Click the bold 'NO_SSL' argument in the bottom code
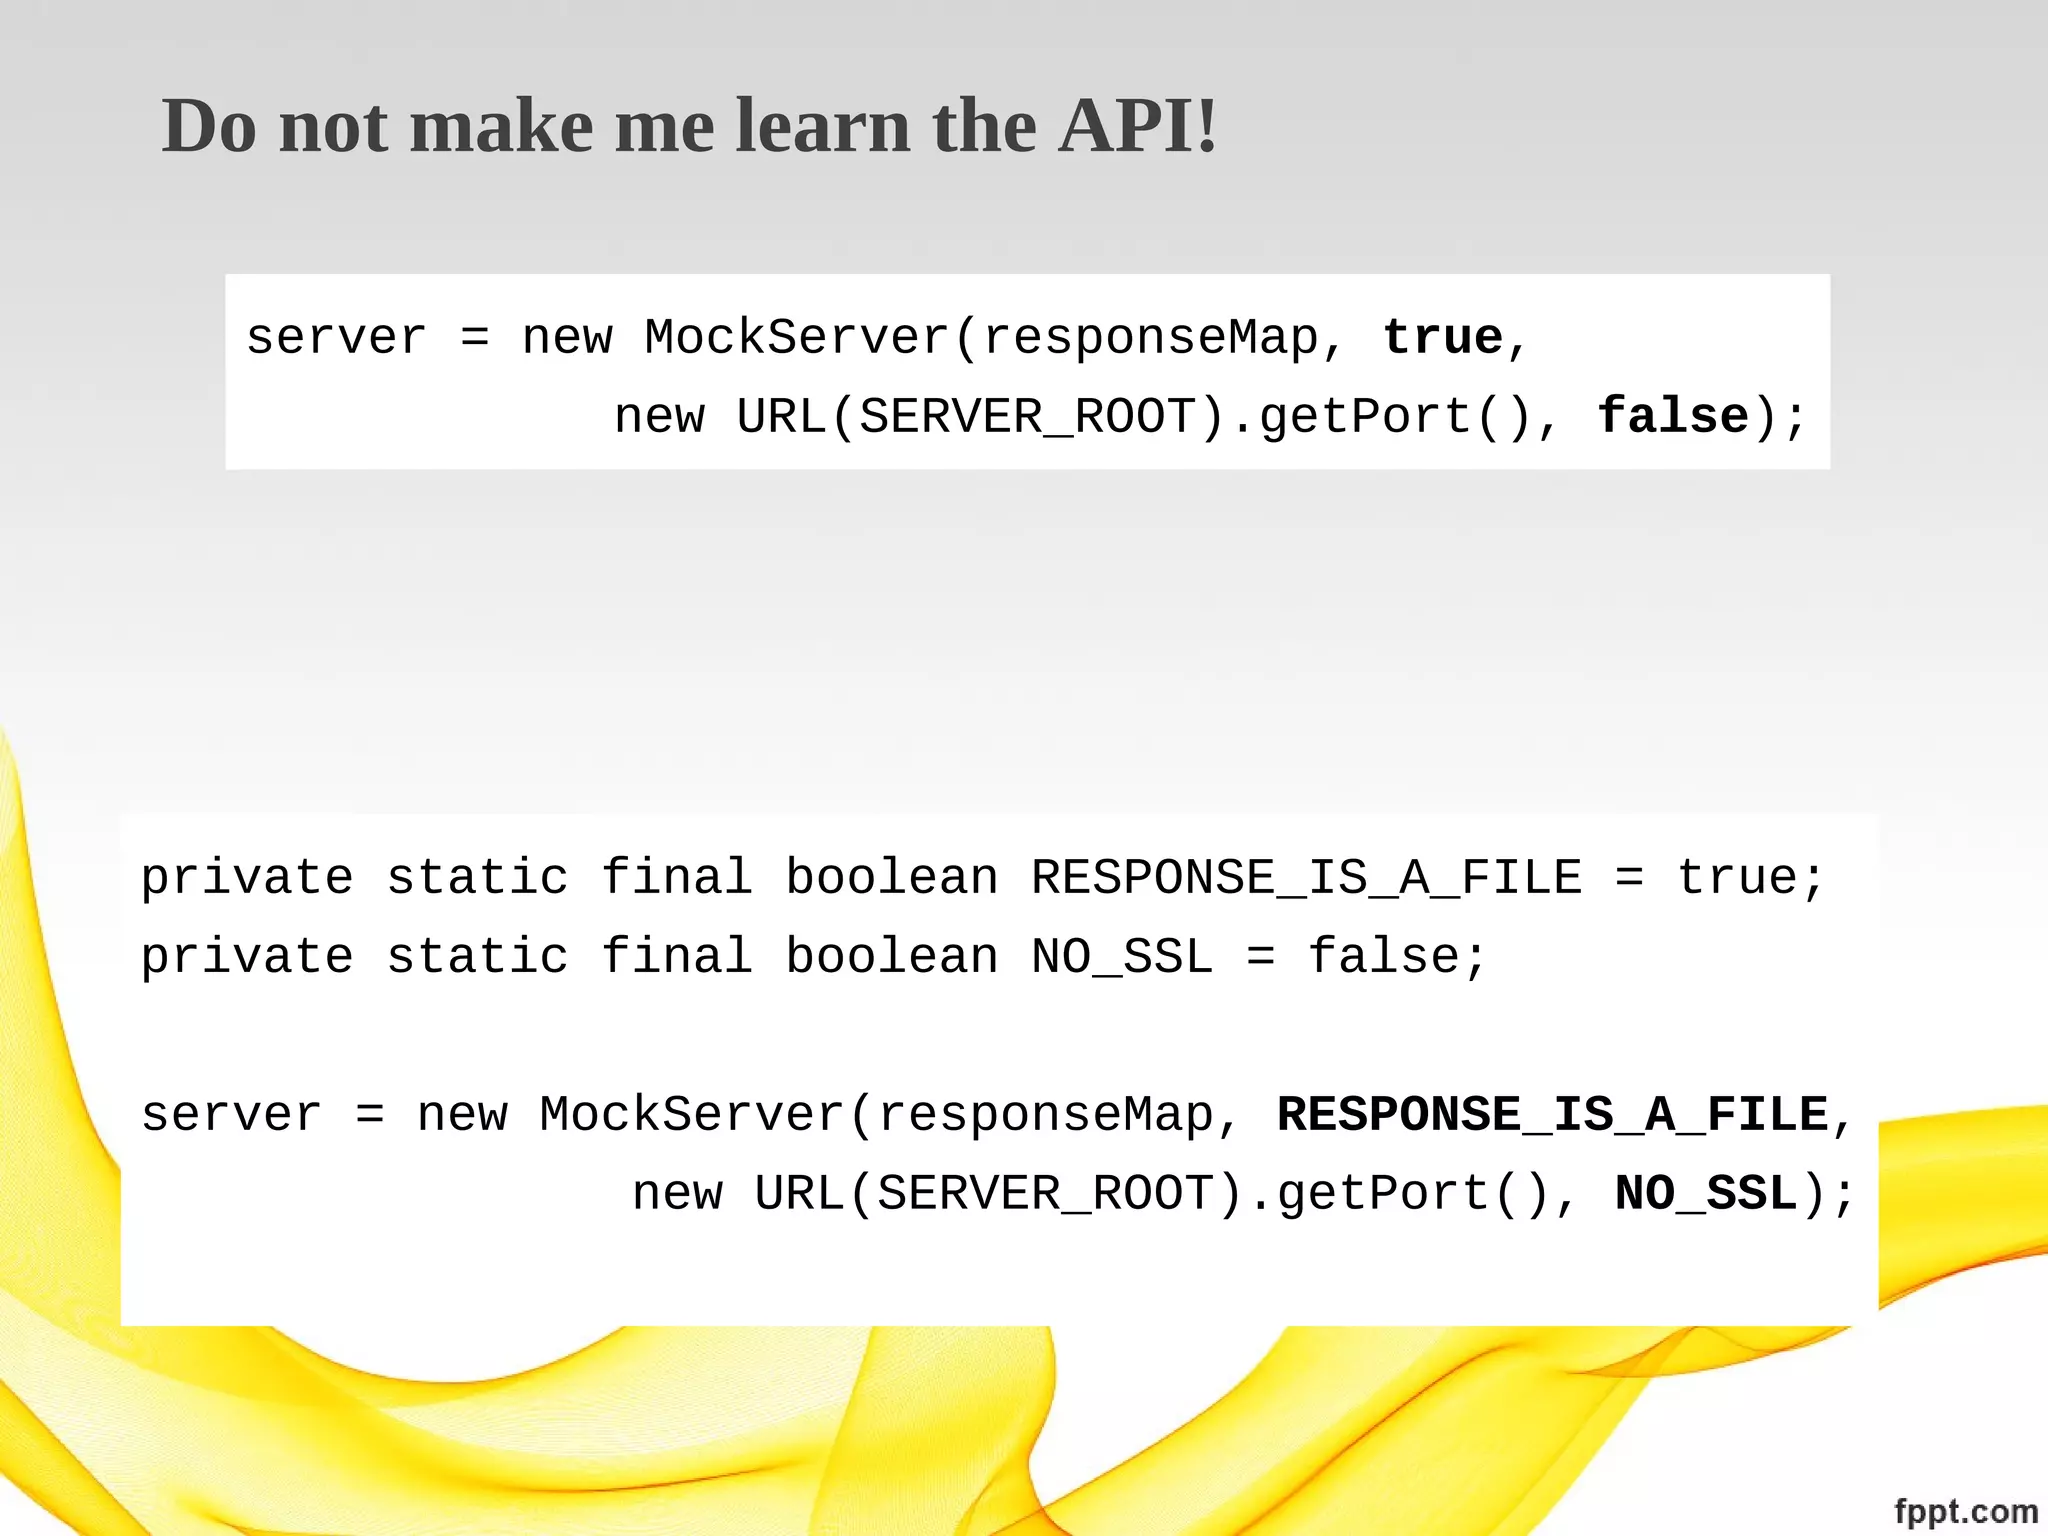Screen dimensions: 2048x1536 (x=1706, y=1193)
